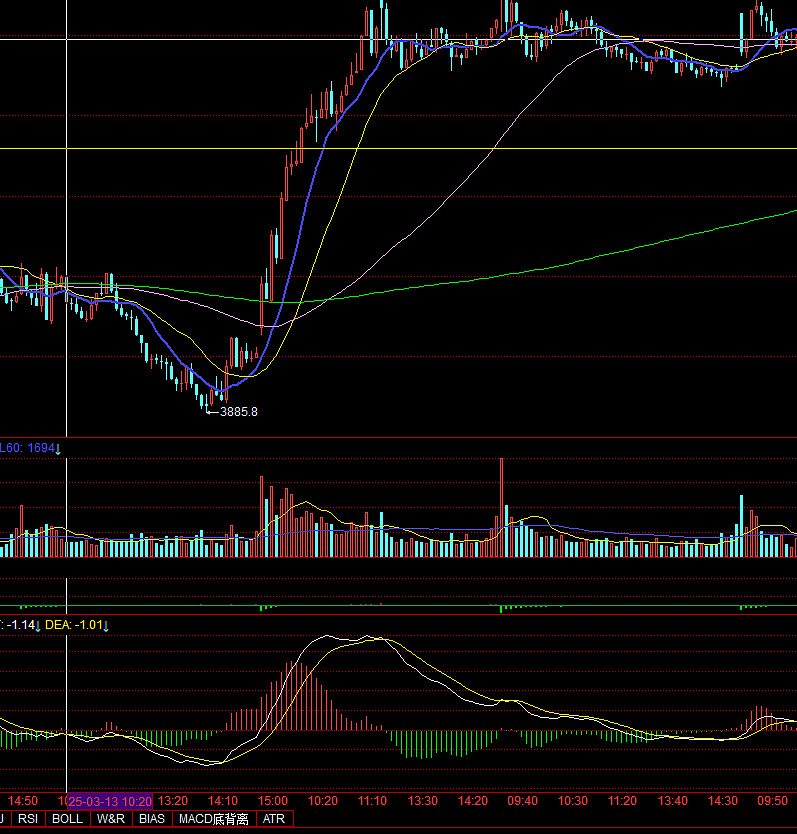Click the DEA -1.01 indicator value label
Image resolution: width=797 pixels, height=834 pixels.
pos(75,625)
